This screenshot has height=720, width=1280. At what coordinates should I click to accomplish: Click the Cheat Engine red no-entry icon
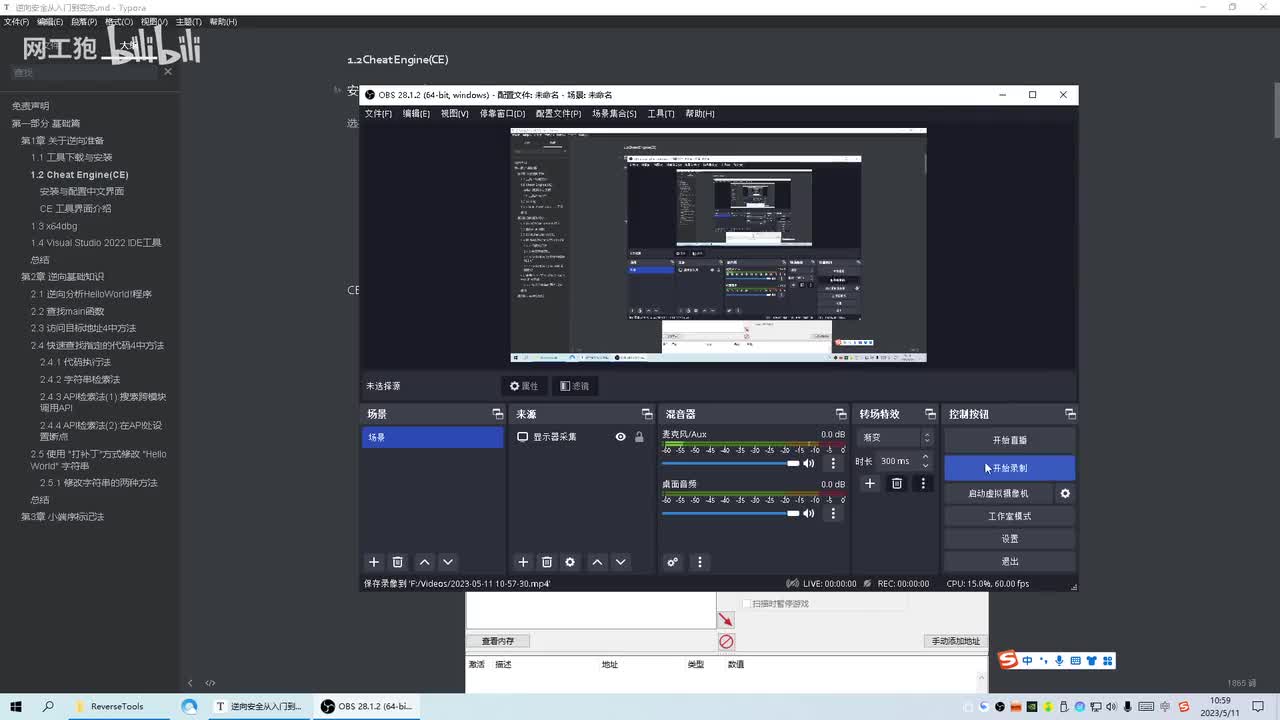coord(726,641)
